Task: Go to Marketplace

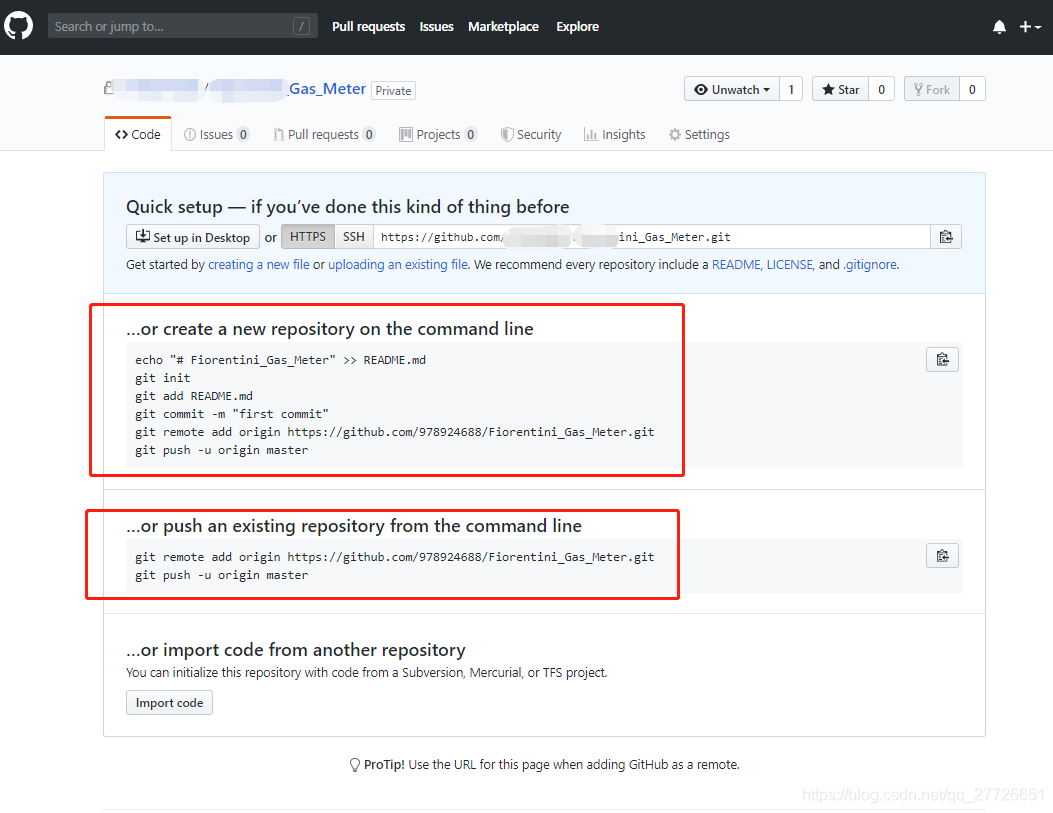Action: pos(503,27)
